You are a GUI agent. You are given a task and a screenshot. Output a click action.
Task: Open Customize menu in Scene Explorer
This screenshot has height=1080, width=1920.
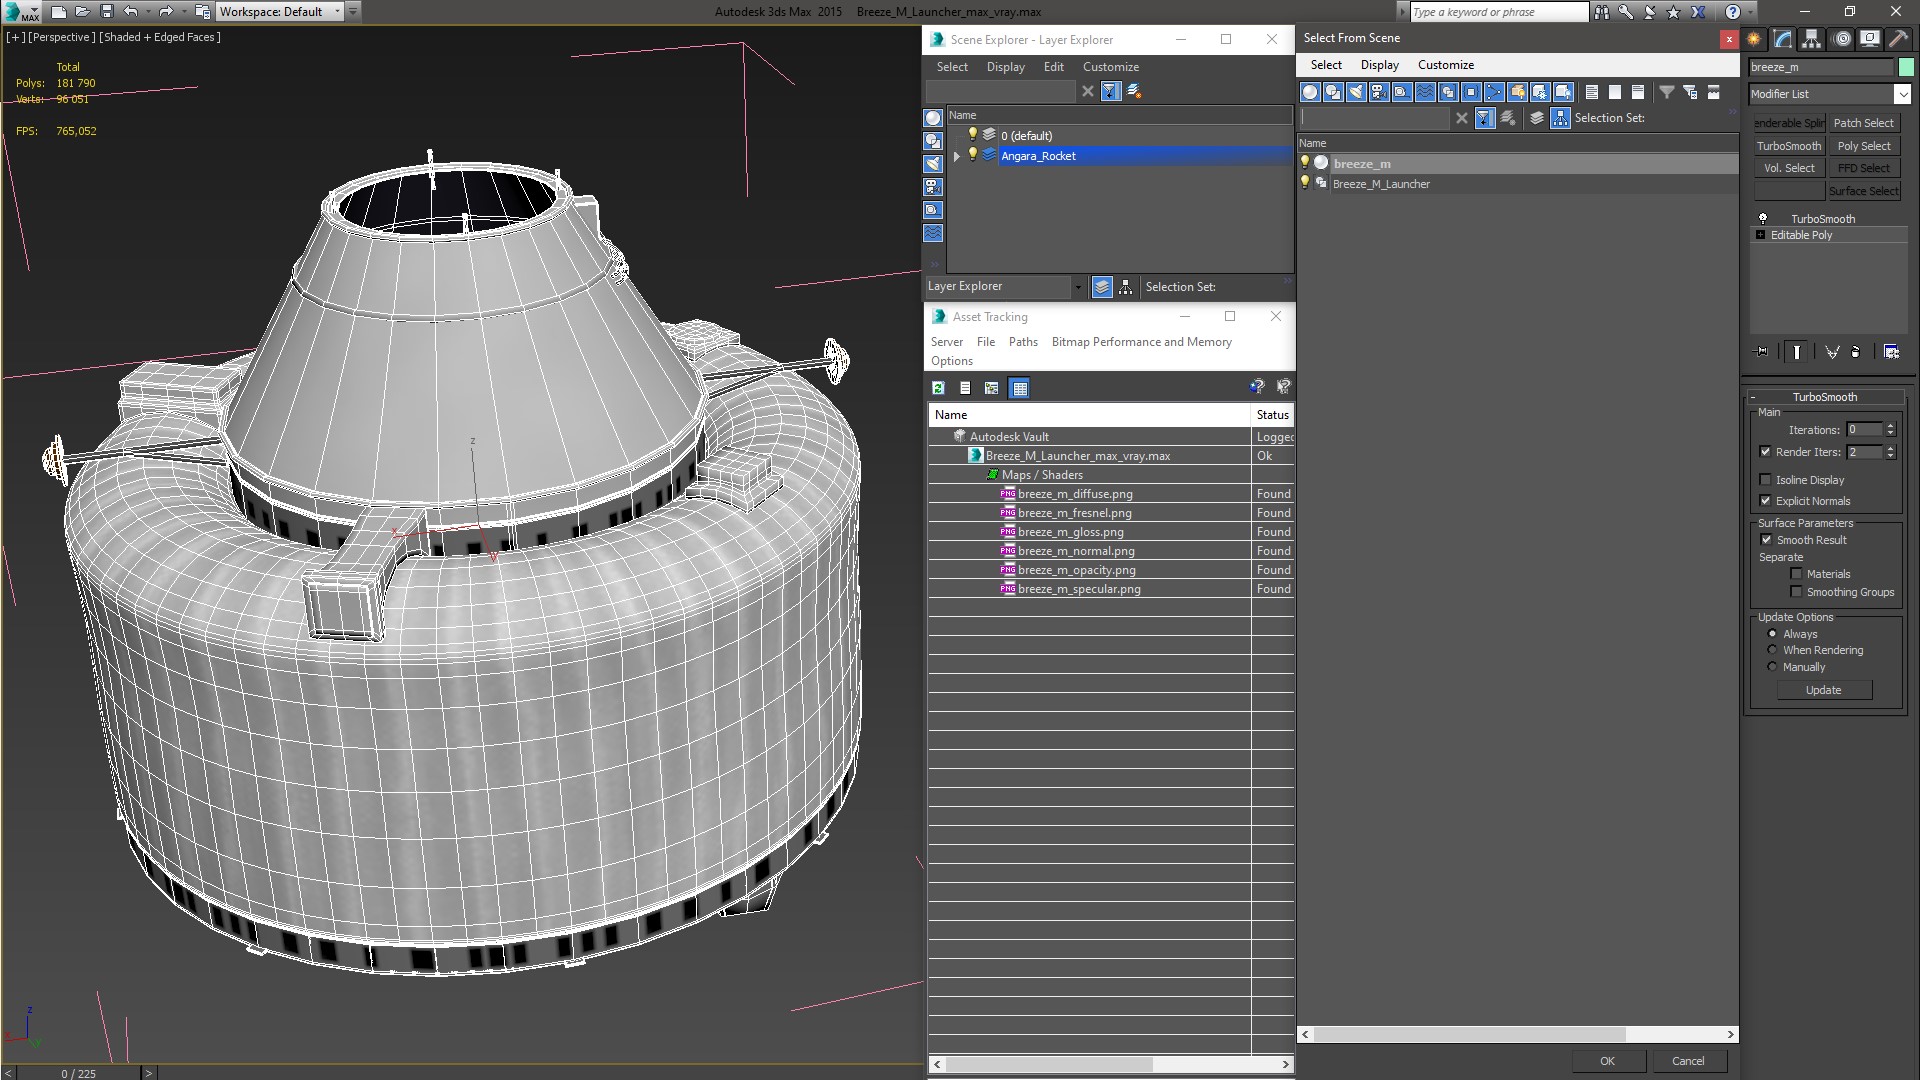(x=1111, y=67)
